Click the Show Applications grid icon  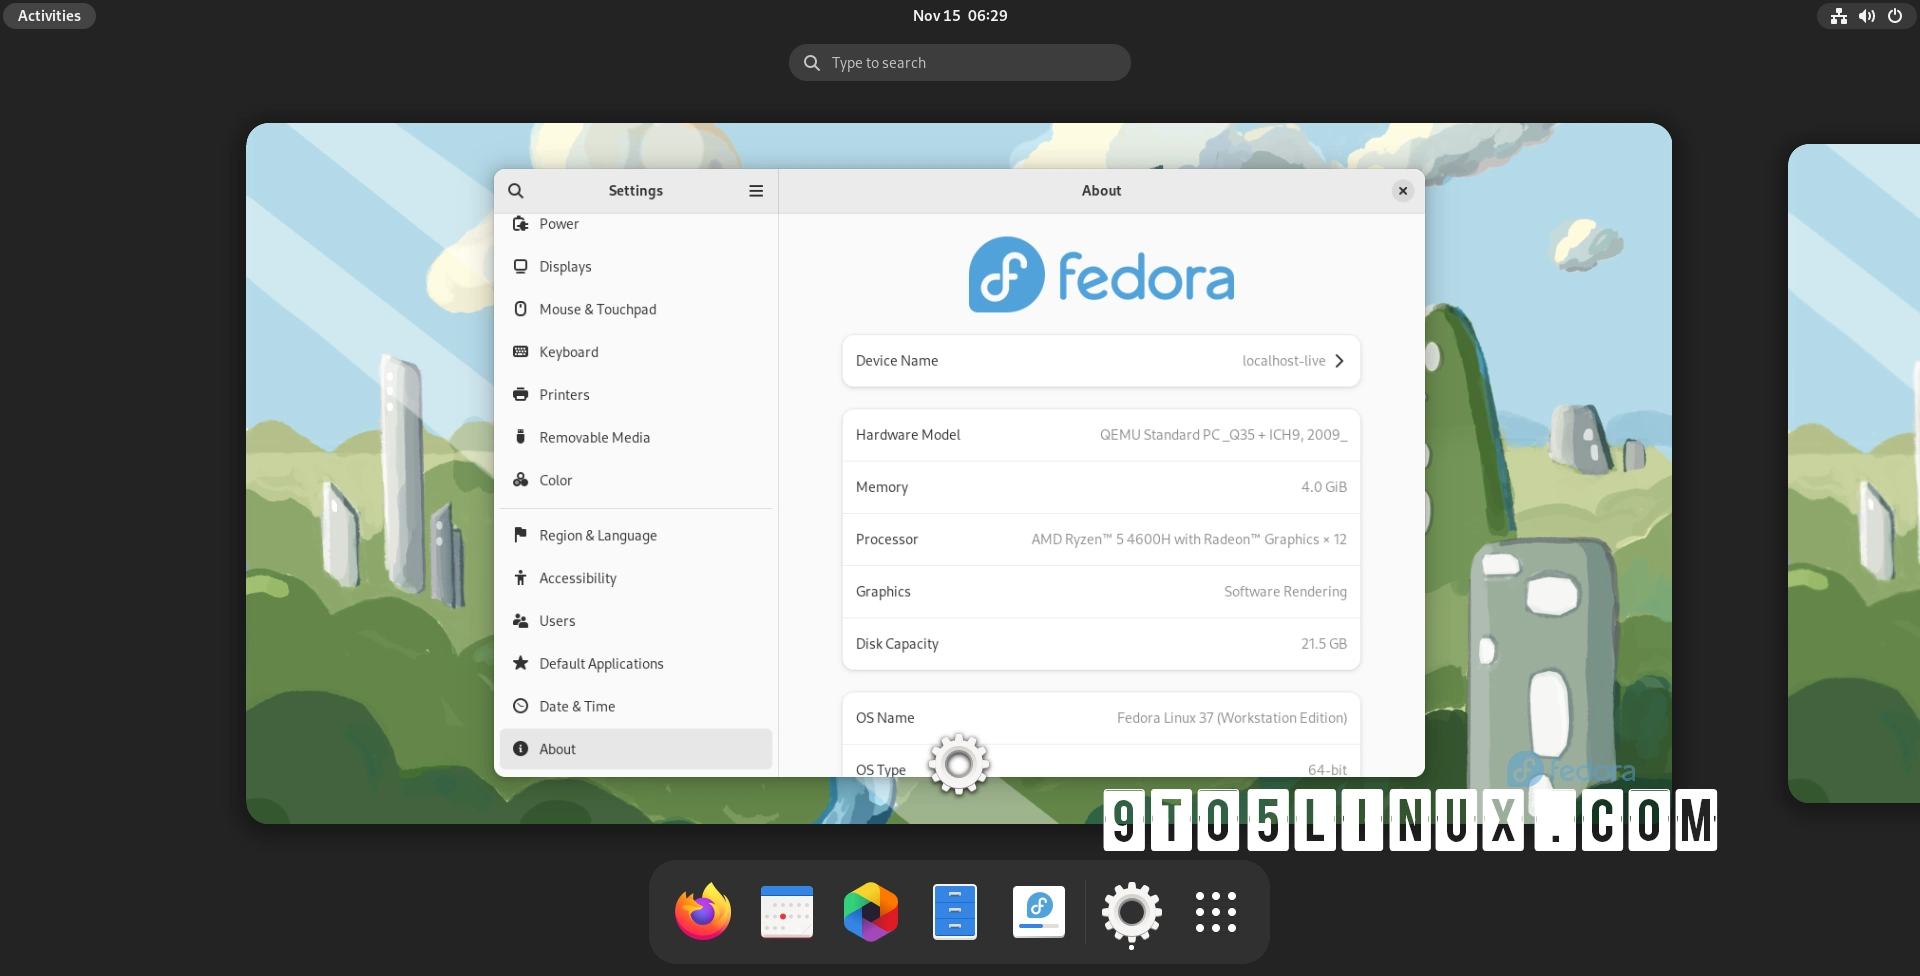click(x=1214, y=911)
